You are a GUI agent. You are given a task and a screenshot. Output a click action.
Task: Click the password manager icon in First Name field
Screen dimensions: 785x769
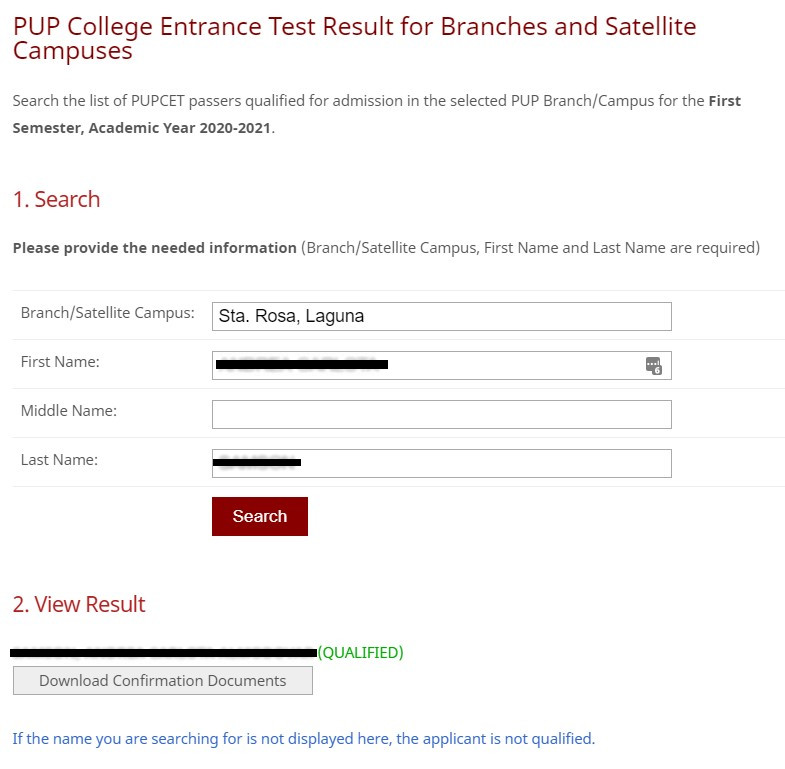(x=654, y=366)
